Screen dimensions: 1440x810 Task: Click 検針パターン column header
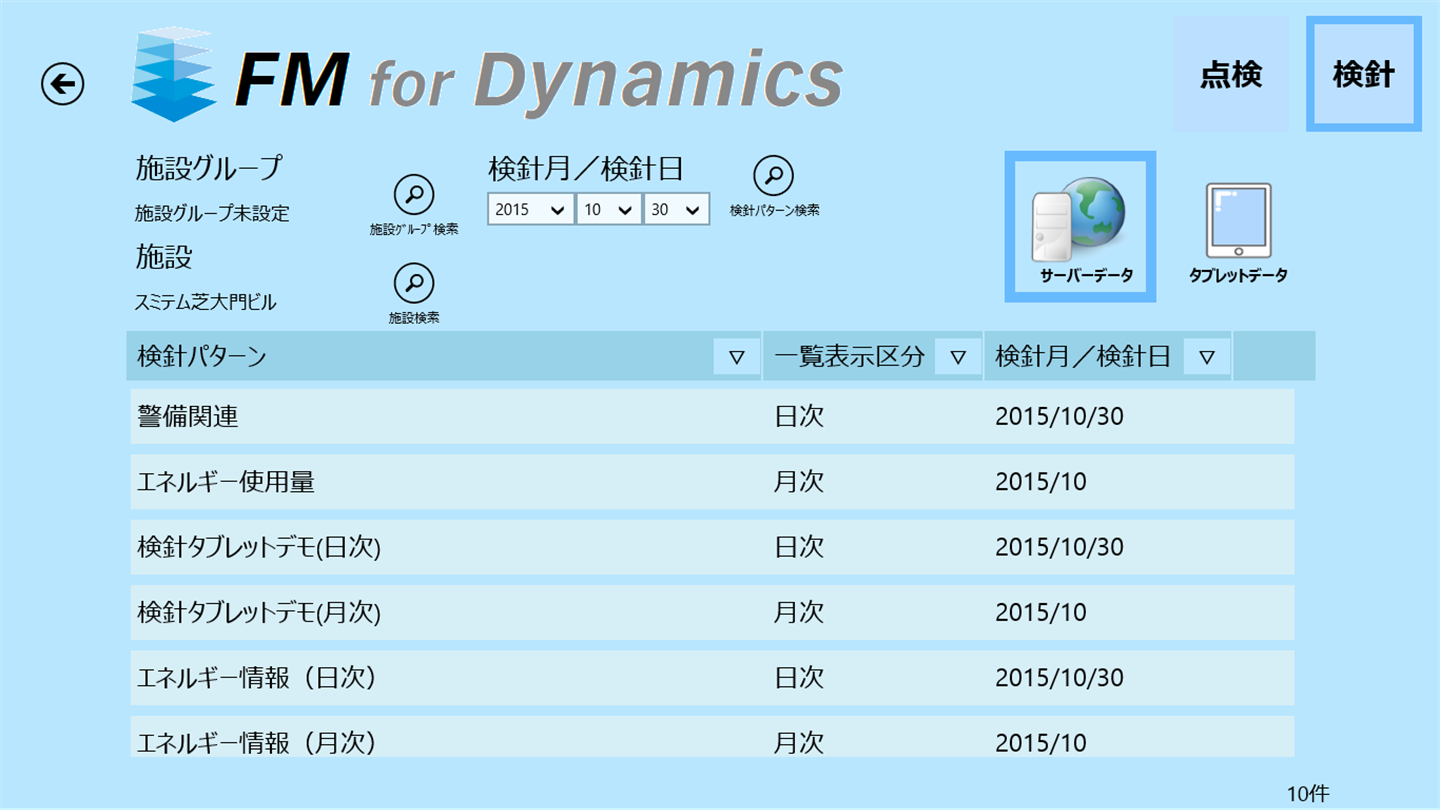[444, 356]
